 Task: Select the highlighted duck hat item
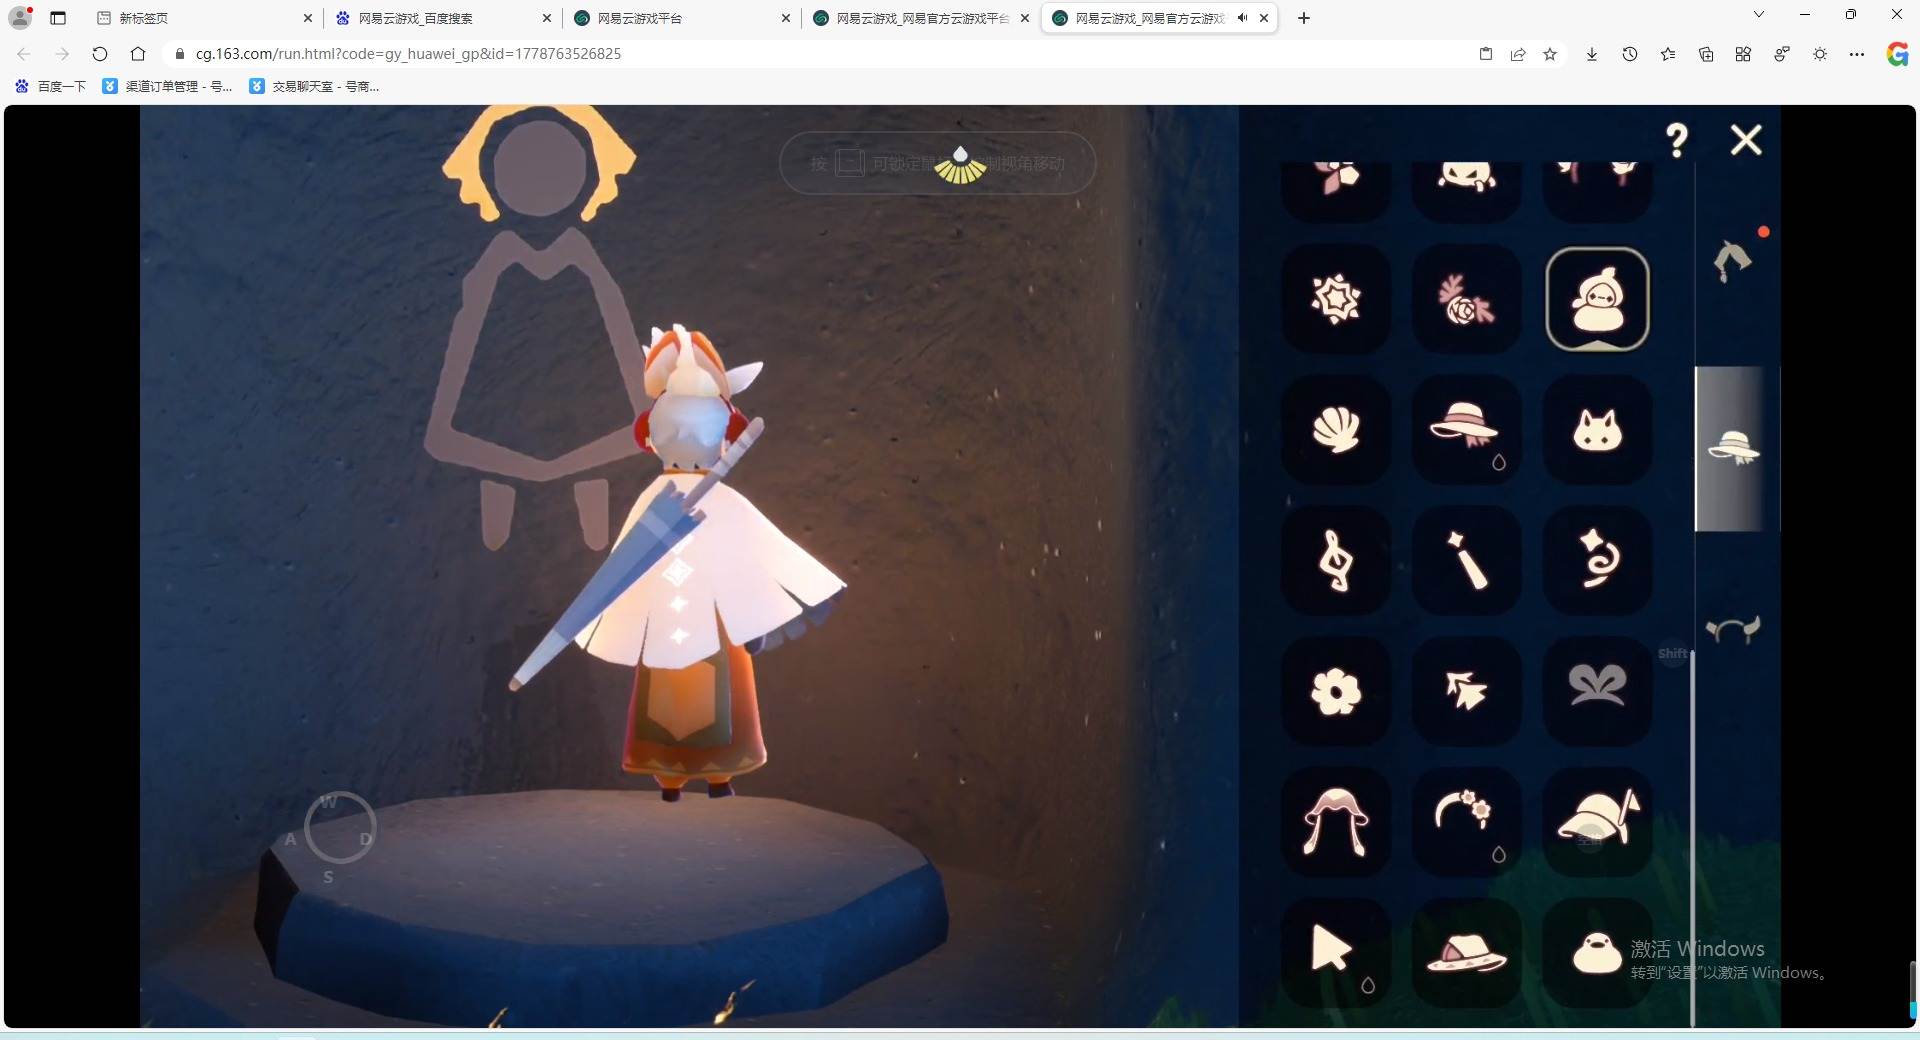[1597, 299]
